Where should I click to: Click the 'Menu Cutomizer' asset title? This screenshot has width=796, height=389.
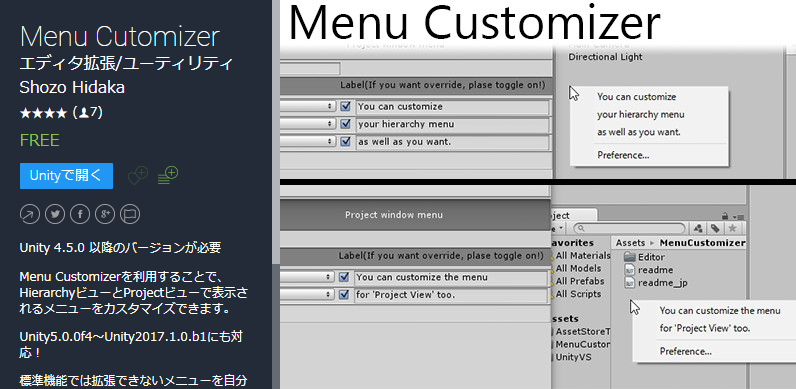click(x=120, y=37)
